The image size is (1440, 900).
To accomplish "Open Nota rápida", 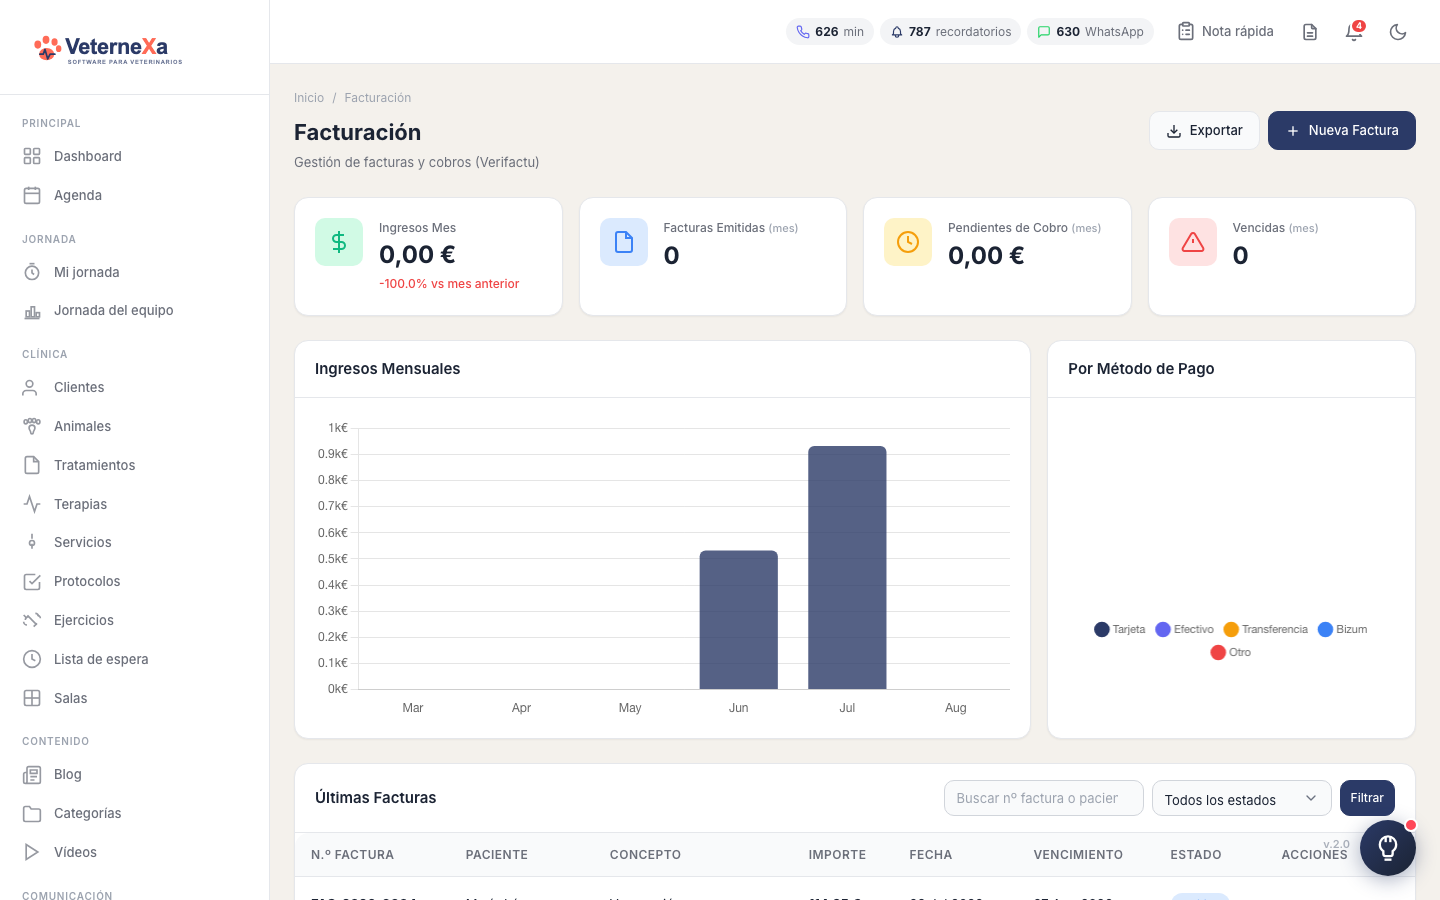I will tap(1226, 32).
